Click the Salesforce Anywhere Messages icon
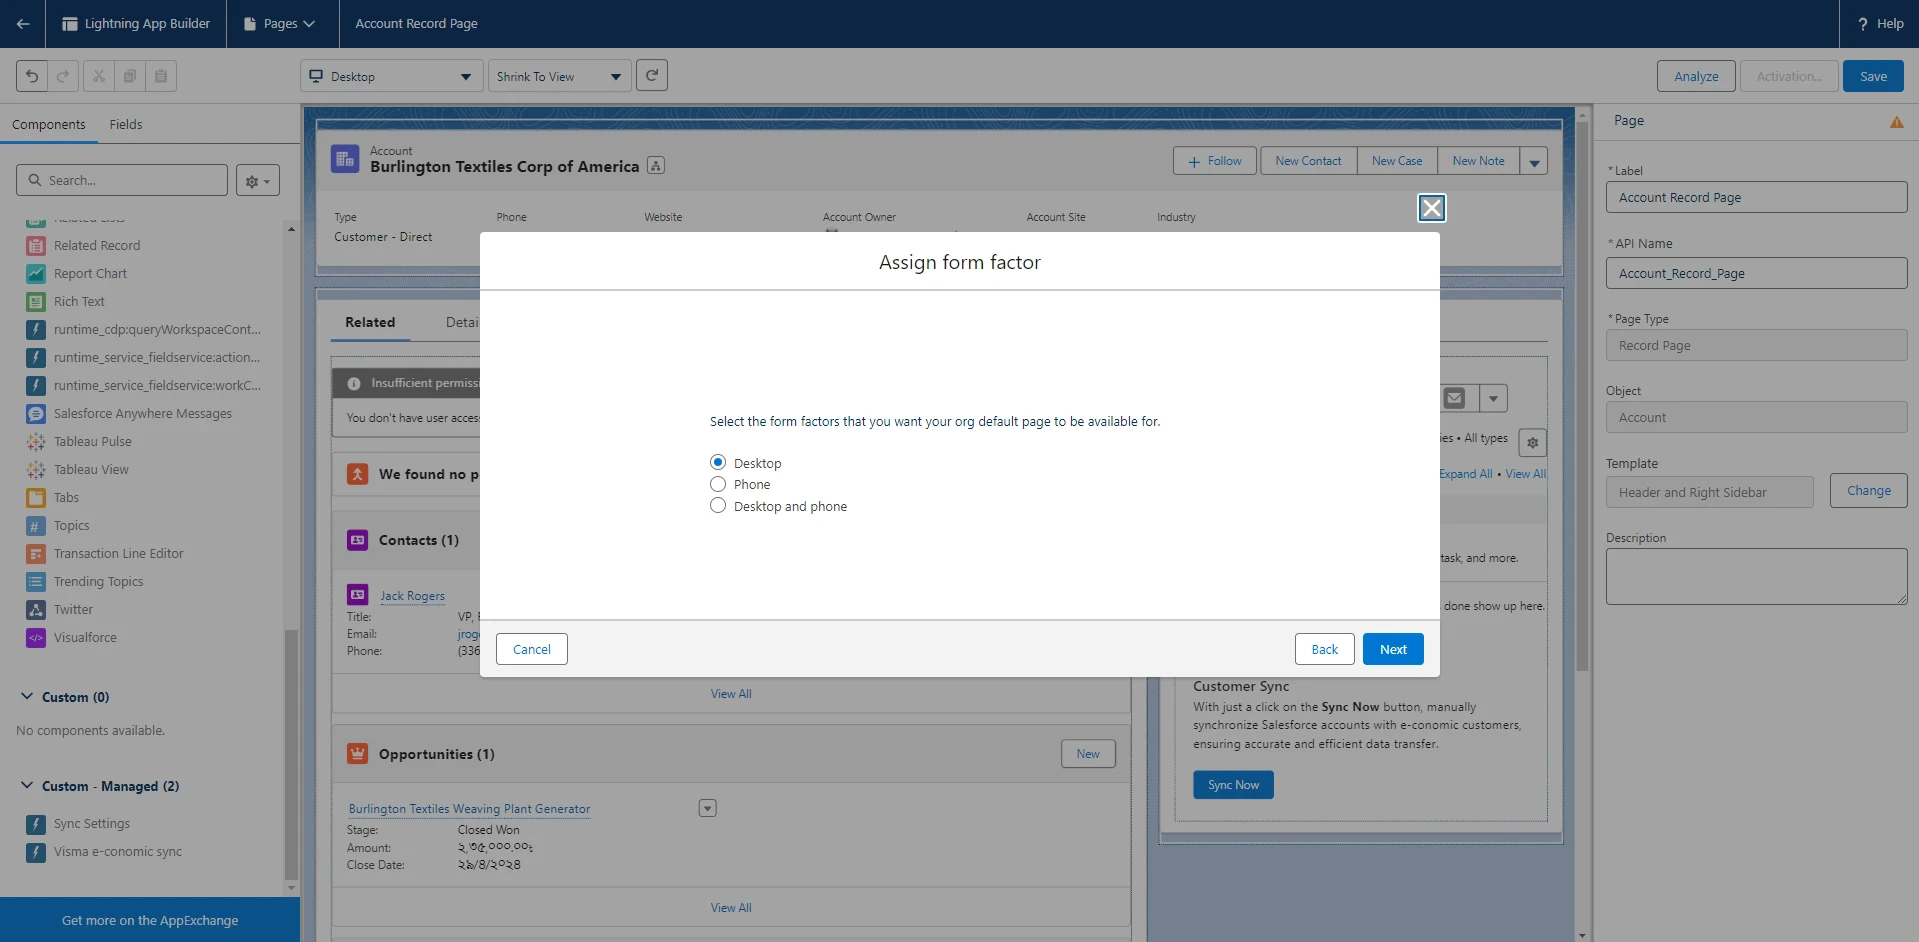Image resolution: width=1919 pixels, height=942 pixels. [x=36, y=414]
